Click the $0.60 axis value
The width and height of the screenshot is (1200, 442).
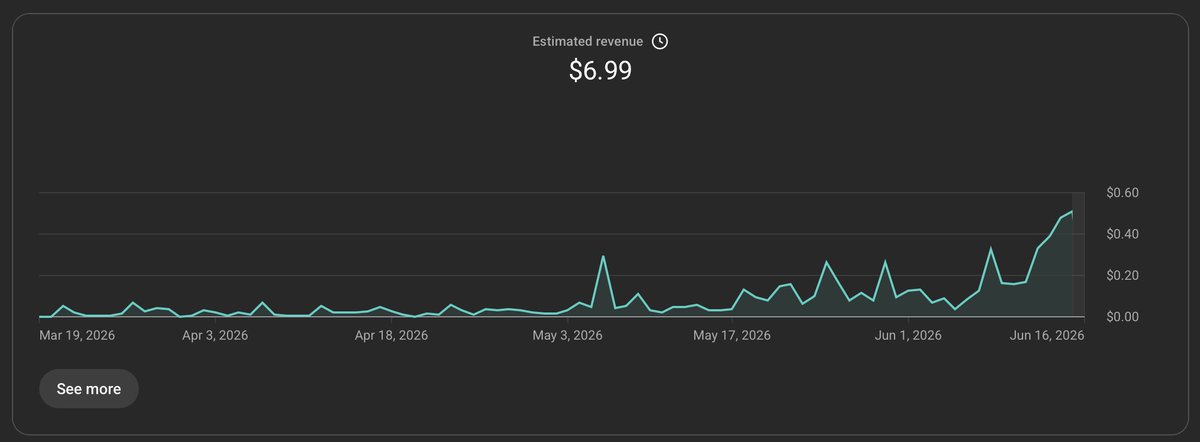tap(1124, 193)
